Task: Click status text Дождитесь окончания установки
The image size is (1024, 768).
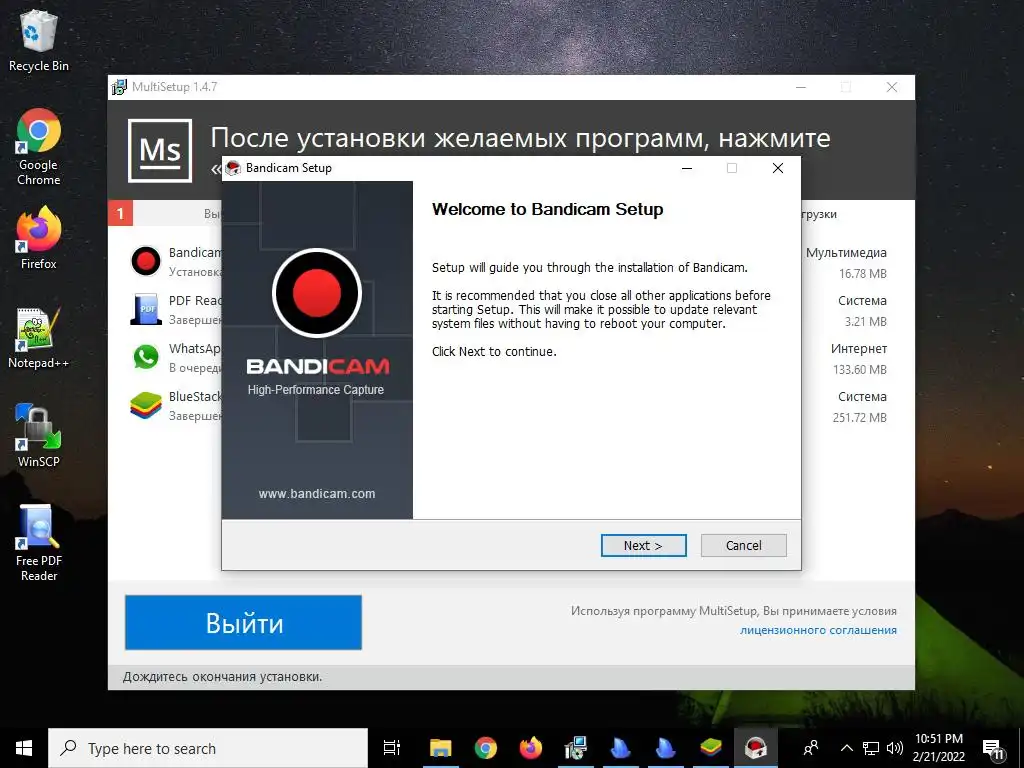Action: (222, 677)
